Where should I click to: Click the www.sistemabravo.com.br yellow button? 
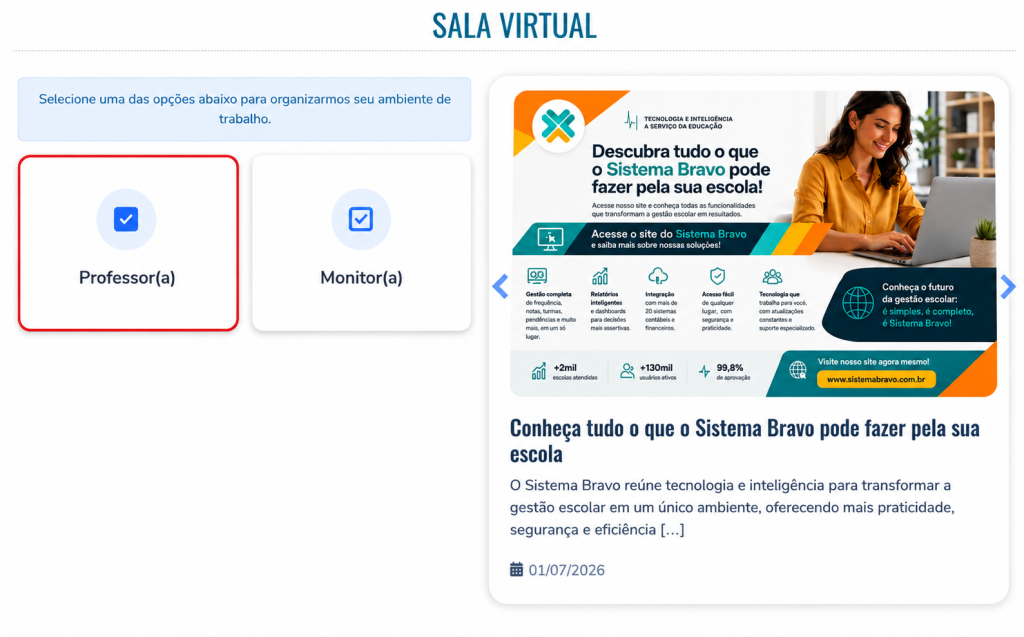click(876, 379)
